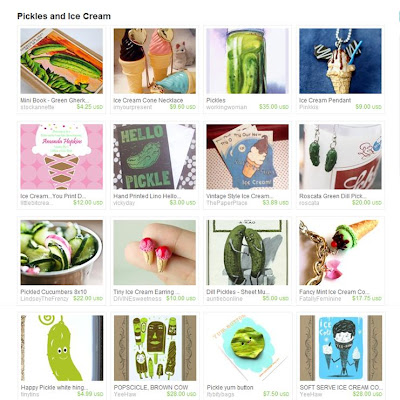400x400 pixels.
Task: Click the Hello Pickle lino print image
Action: [155, 157]
